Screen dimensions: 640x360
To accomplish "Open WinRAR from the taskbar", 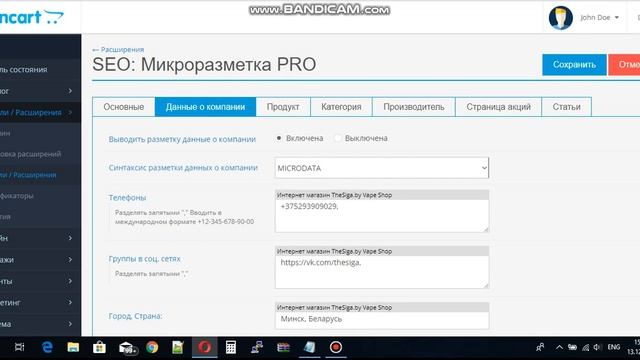I will [x=283, y=347].
